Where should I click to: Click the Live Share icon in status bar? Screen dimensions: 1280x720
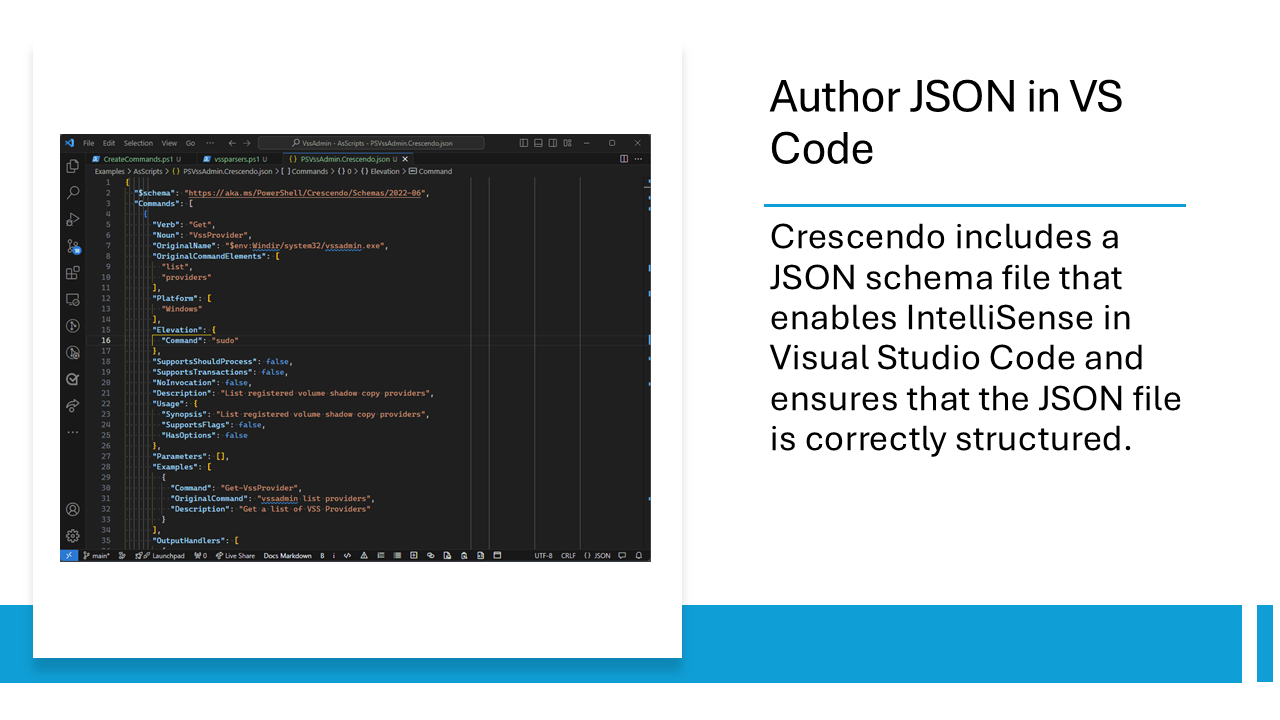click(236, 555)
